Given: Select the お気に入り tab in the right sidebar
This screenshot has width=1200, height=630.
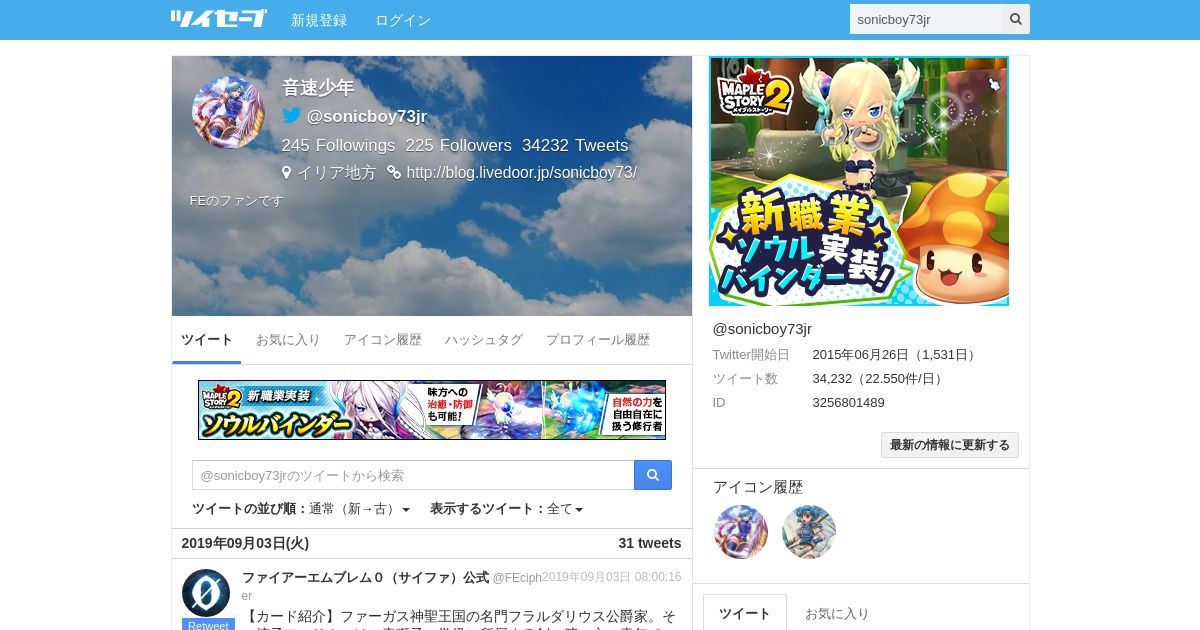Looking at the screenshot, I should [837, 613].
